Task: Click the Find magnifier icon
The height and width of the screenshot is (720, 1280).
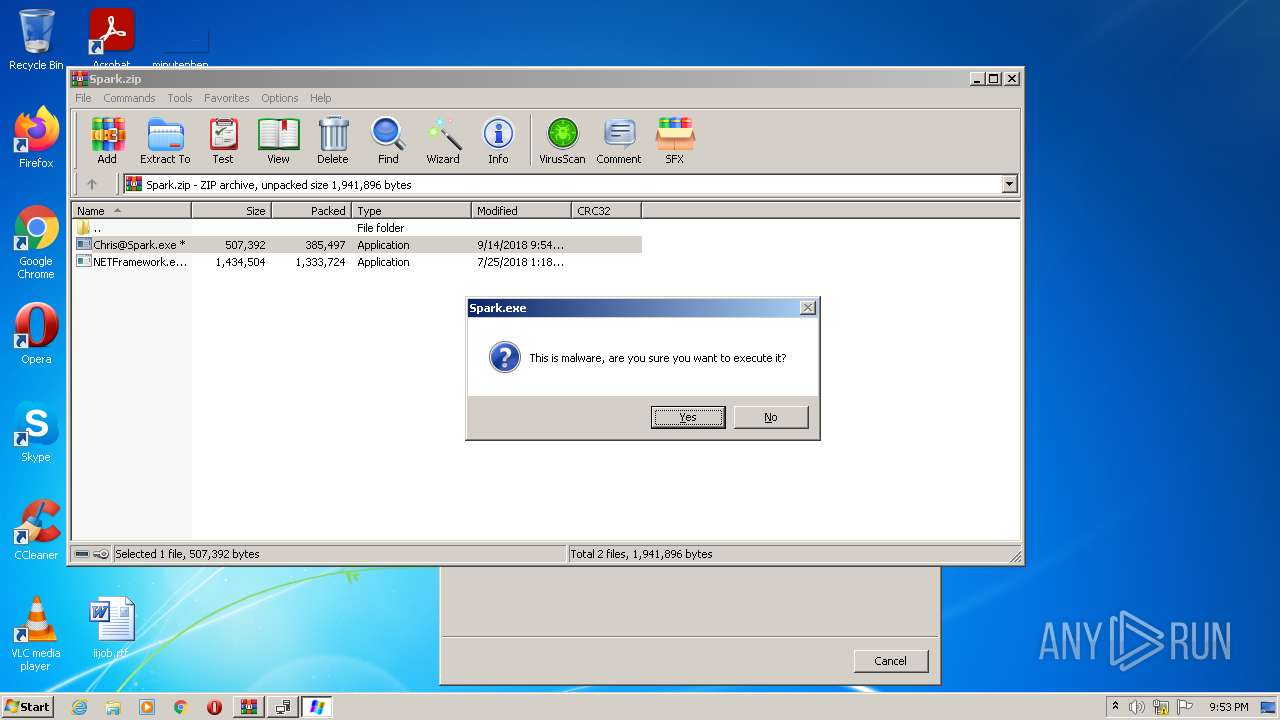Action: pyautogui.click(x=388, y=140)
